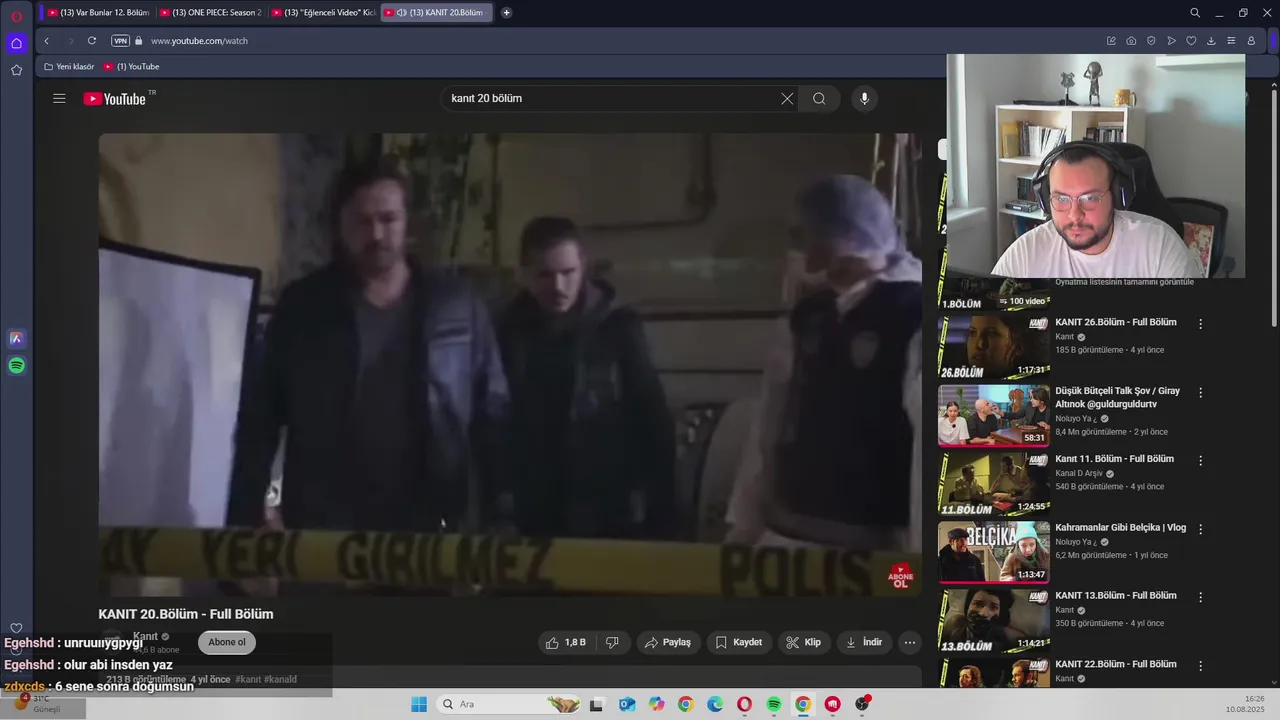Image resolution: width=1280 pixels, height=720 pixels.
Task: Open Kanıt 11. Bölüm thumbnail
Action: [994, 483]
